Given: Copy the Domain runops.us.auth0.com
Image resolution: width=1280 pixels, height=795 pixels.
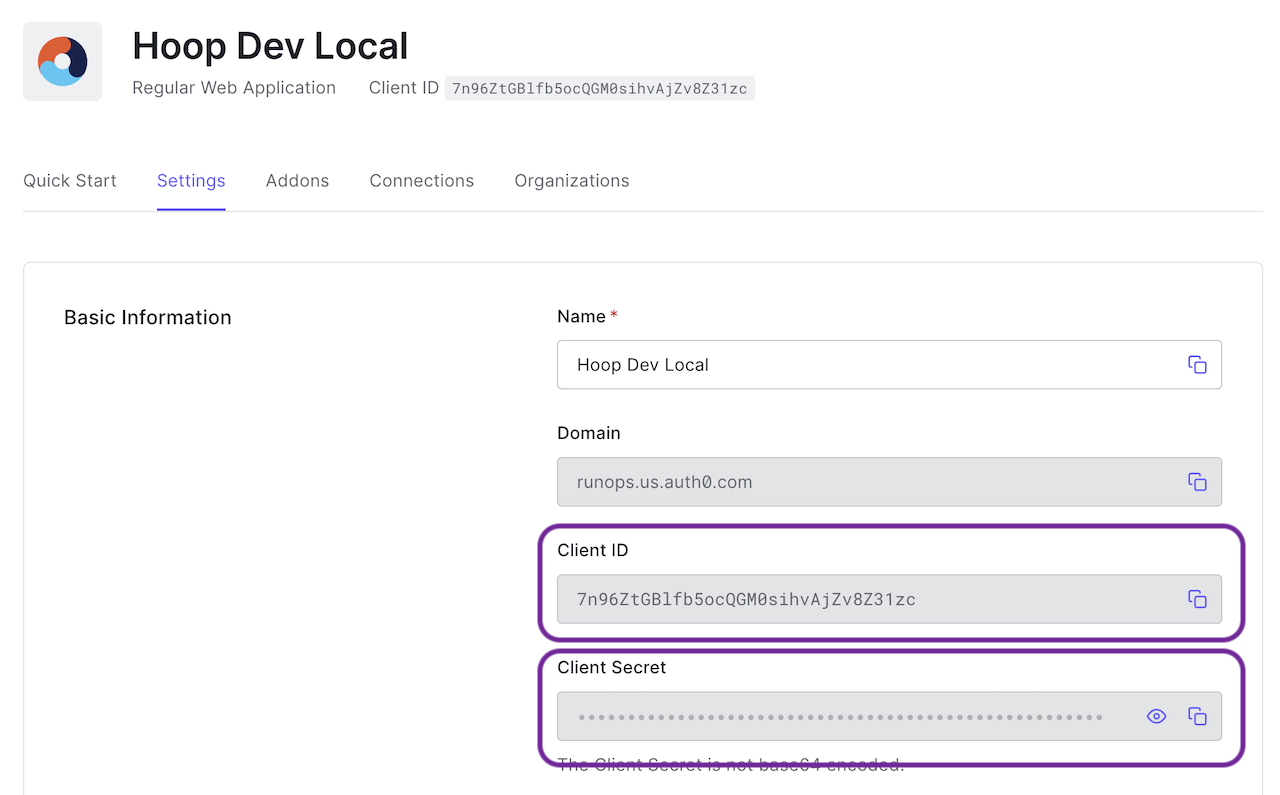Looking at the screenshot, I should click(x=1197, y=482).
